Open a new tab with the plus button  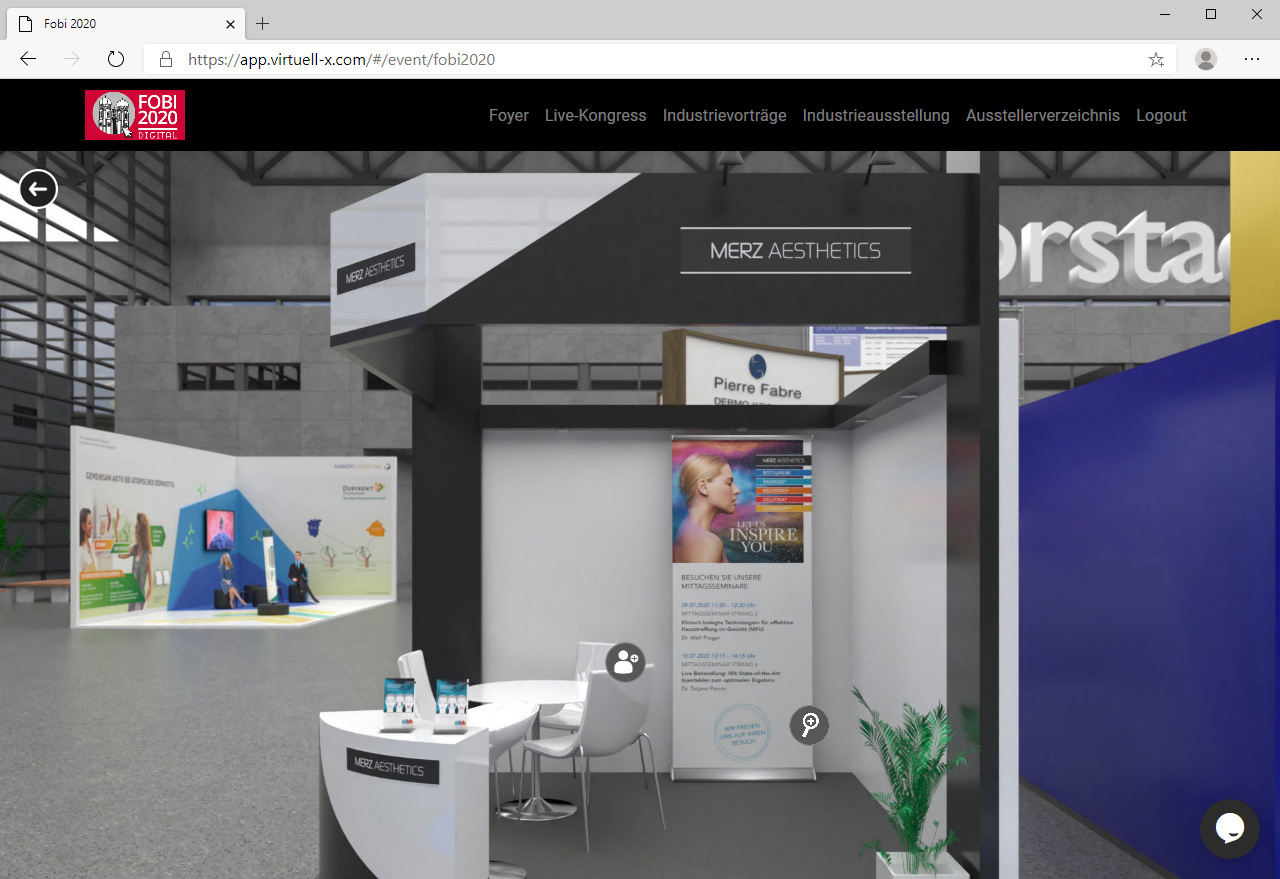coord(262,23)
